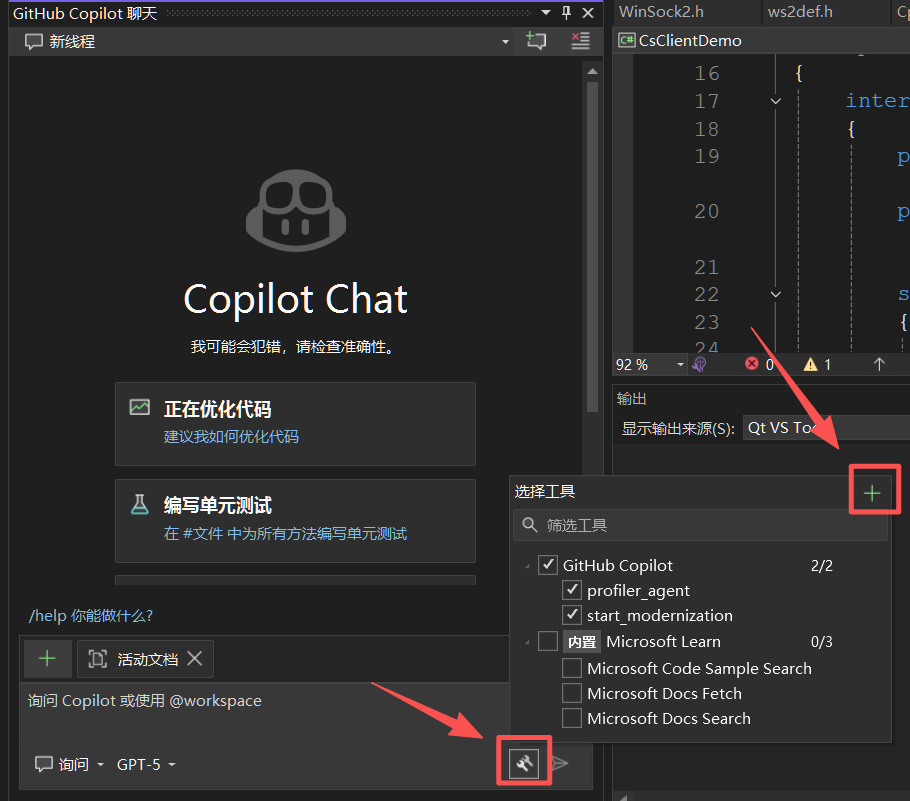Uncheck the GitHub Copilot tool group
Viewport: 910px width, 801px height.
pyautogui.click(x=548, y=565)
